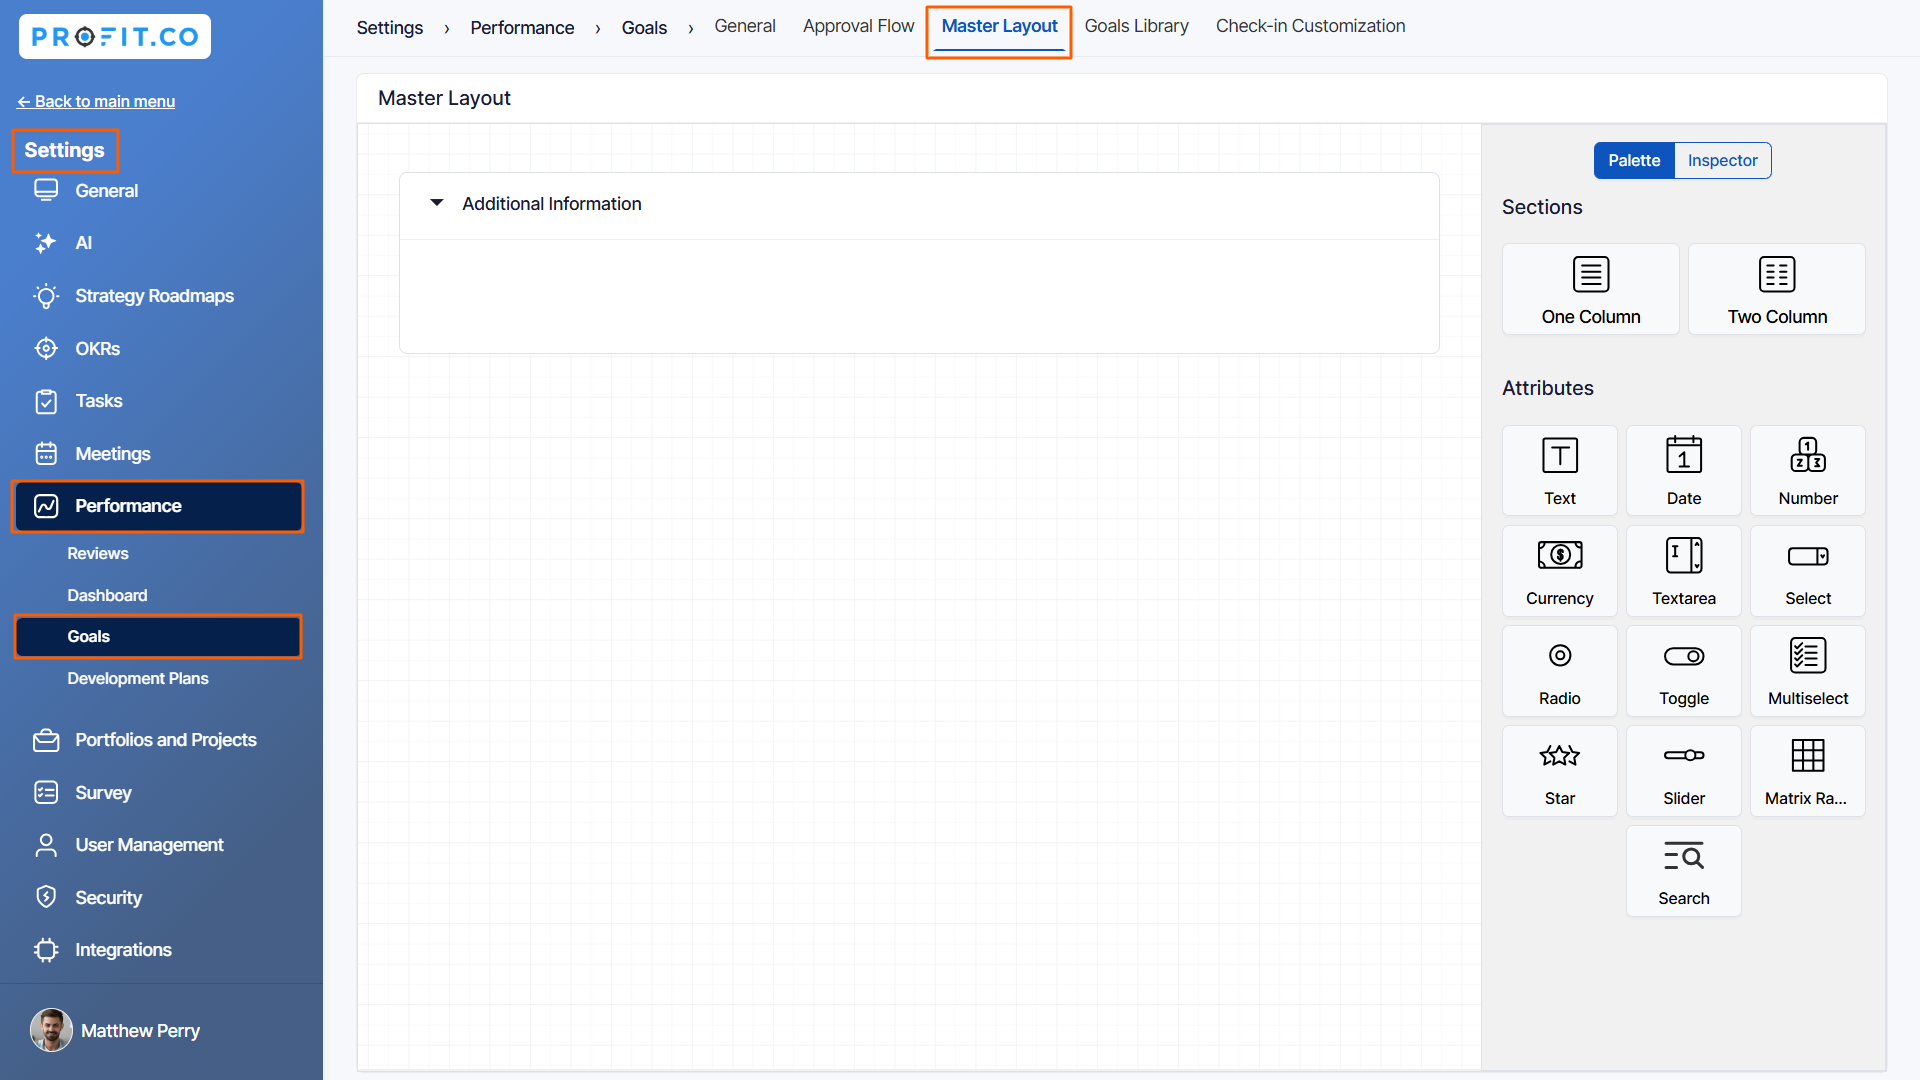The image size is (1920, 1080).
Task: Go back to main menu
Action: (x=96, y=101)
